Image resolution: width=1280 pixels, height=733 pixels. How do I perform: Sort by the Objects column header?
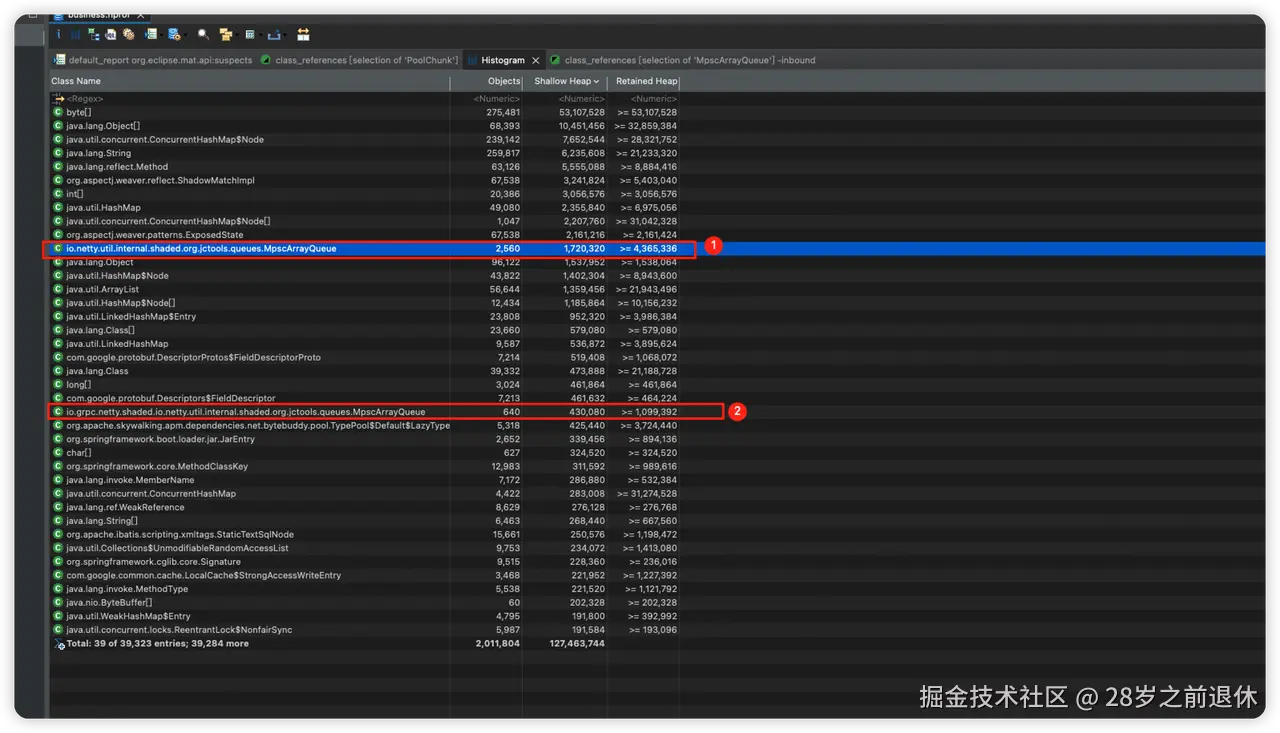(x=486, y=81)
